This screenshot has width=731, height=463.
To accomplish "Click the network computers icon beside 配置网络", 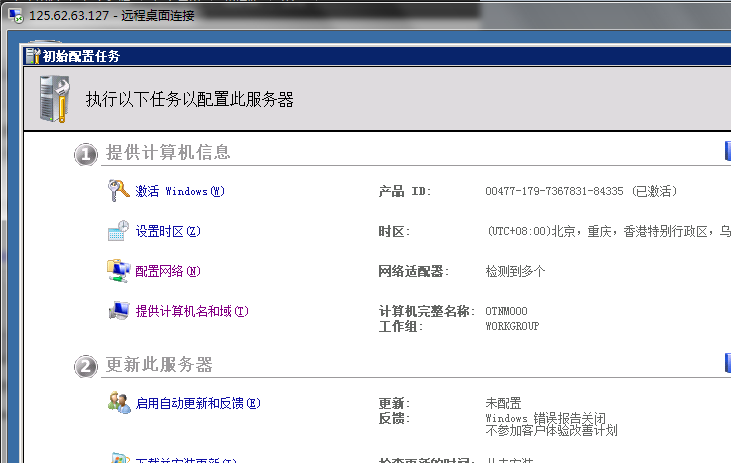I will pyautogui.click(x=118, y=270).
